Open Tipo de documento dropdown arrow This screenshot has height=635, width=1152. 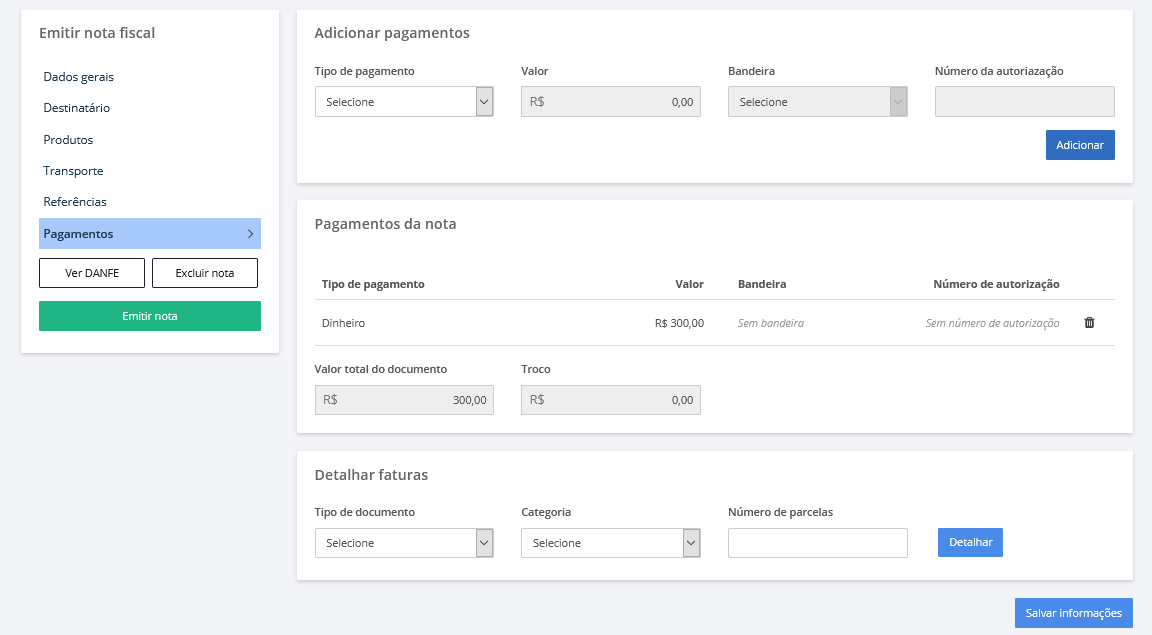[x=483, y=542]
